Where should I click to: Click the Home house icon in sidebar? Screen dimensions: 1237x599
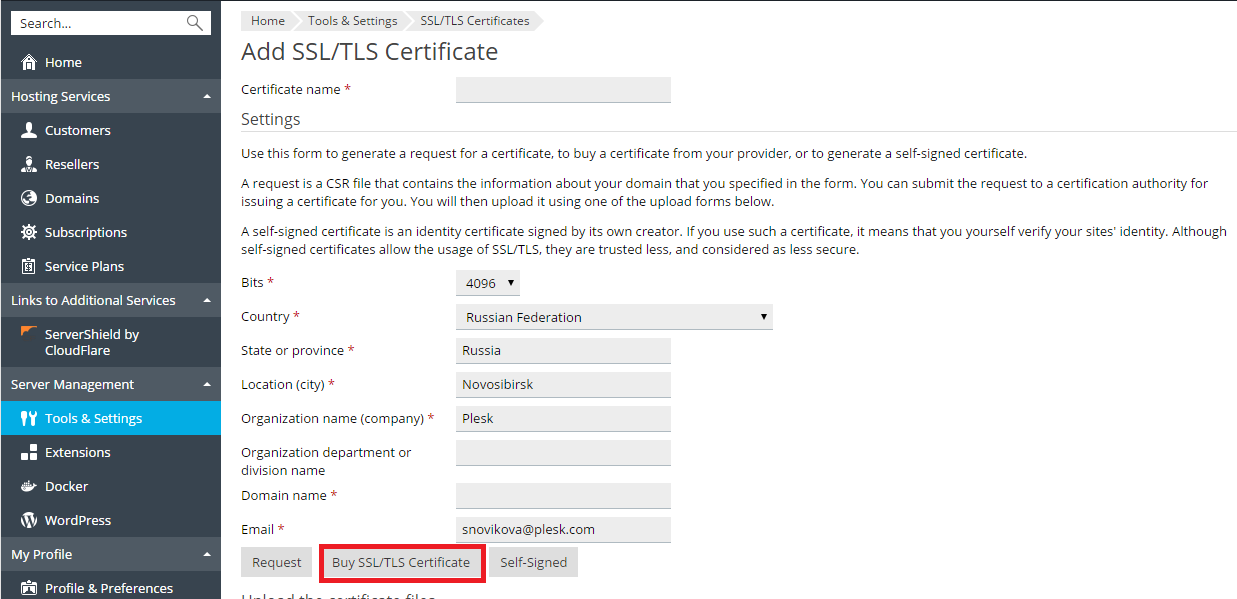[29, 62]
